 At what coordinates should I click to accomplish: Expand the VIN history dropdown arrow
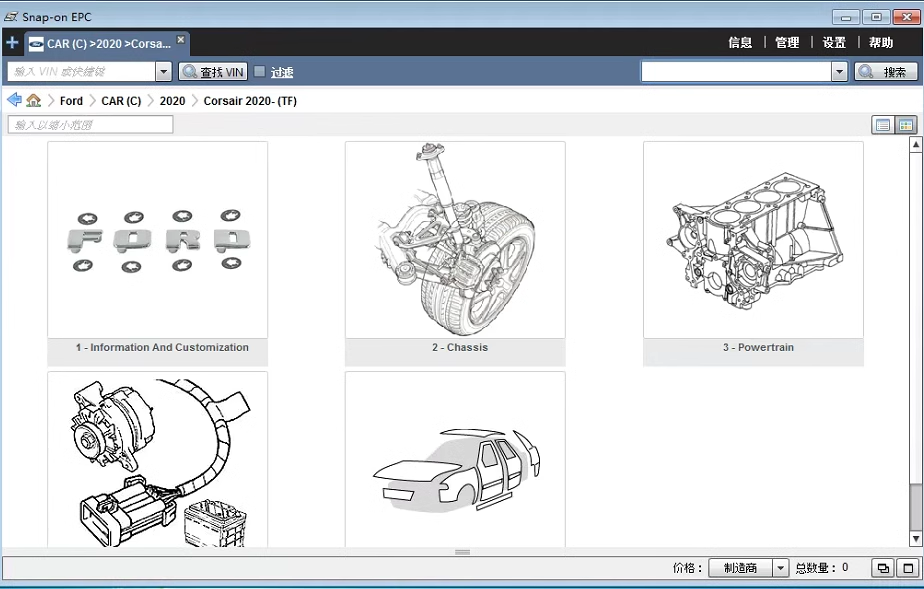click(x=164, y=72)
